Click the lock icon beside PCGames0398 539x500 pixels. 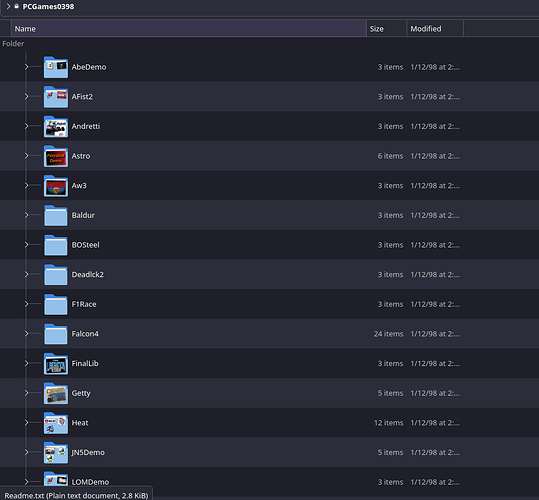[x=16, y=6]
